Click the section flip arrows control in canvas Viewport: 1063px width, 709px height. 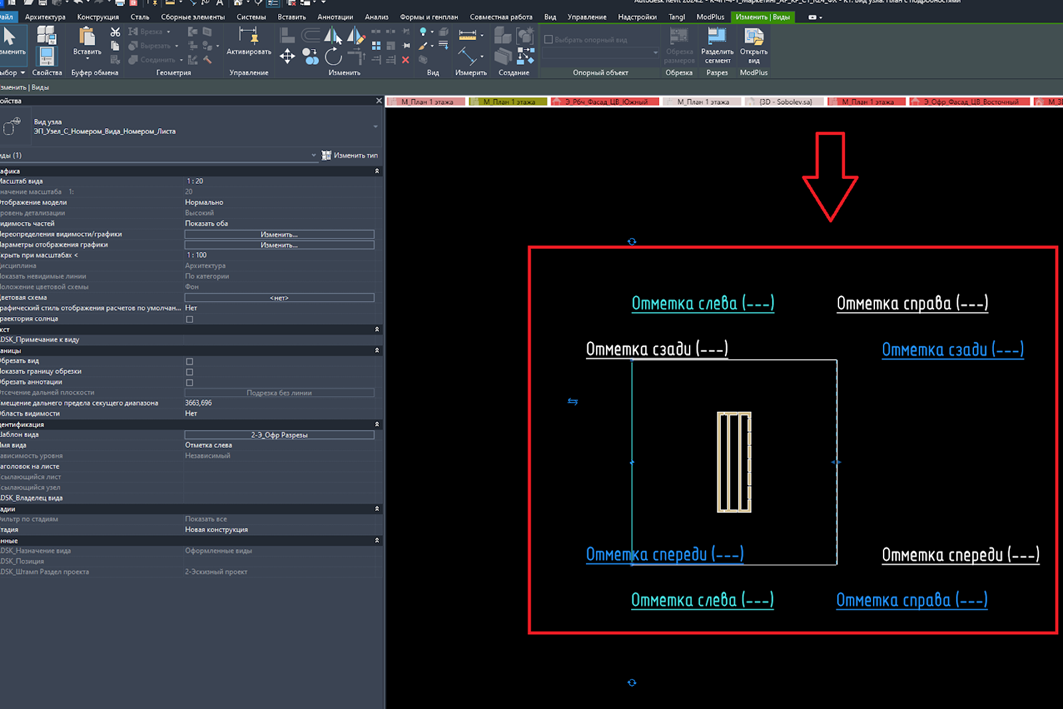click(x=573, y=401)
